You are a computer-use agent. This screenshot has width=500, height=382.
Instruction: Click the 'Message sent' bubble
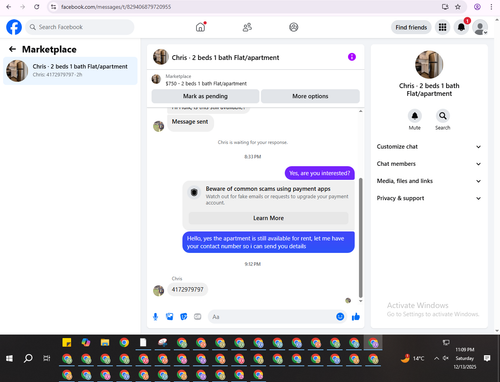point(190,122)
